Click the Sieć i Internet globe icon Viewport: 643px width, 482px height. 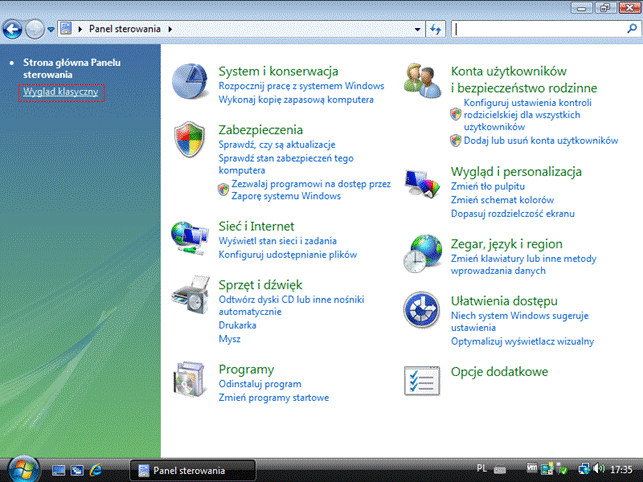189,238
